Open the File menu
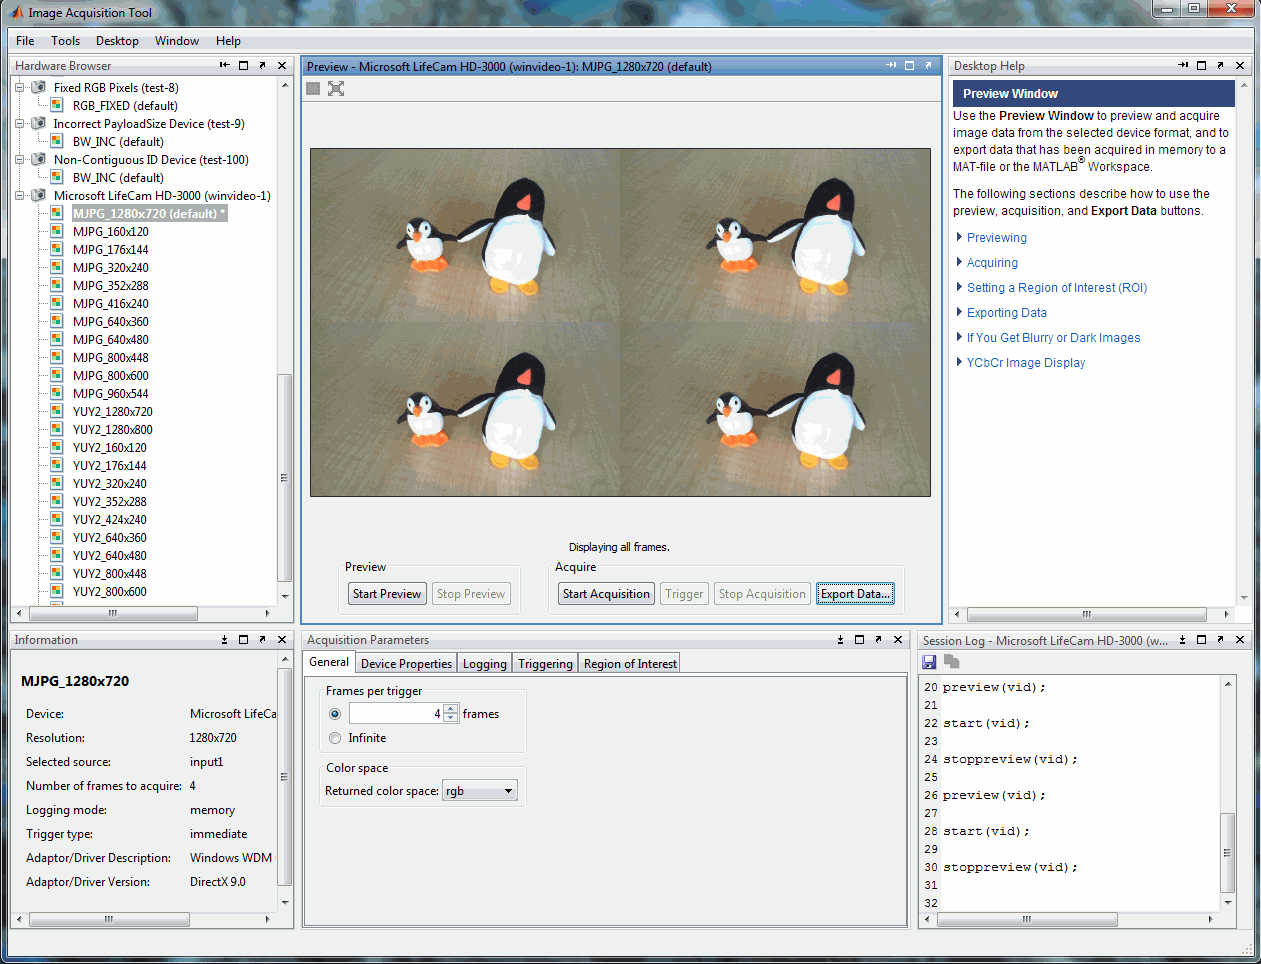The height and width of the screenshot is (964, 1261). 25,41
